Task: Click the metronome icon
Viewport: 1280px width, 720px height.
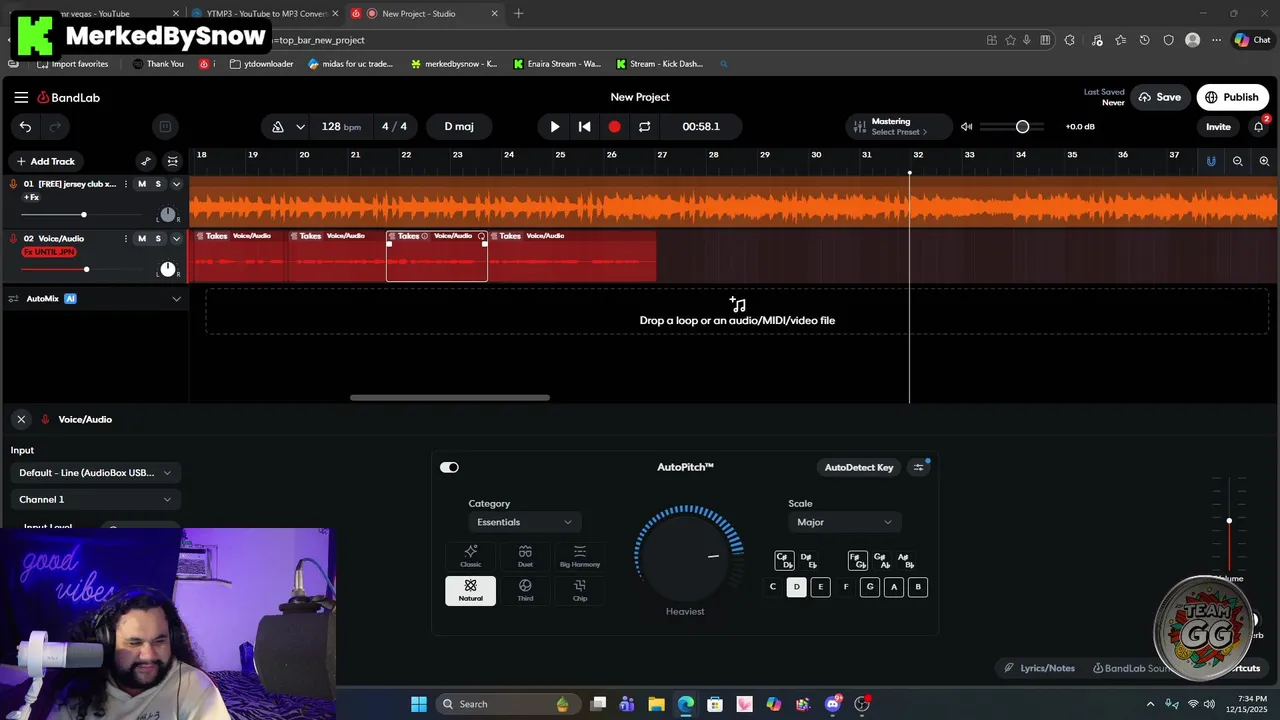Action: pyautogui.click(x=277, y=127)
